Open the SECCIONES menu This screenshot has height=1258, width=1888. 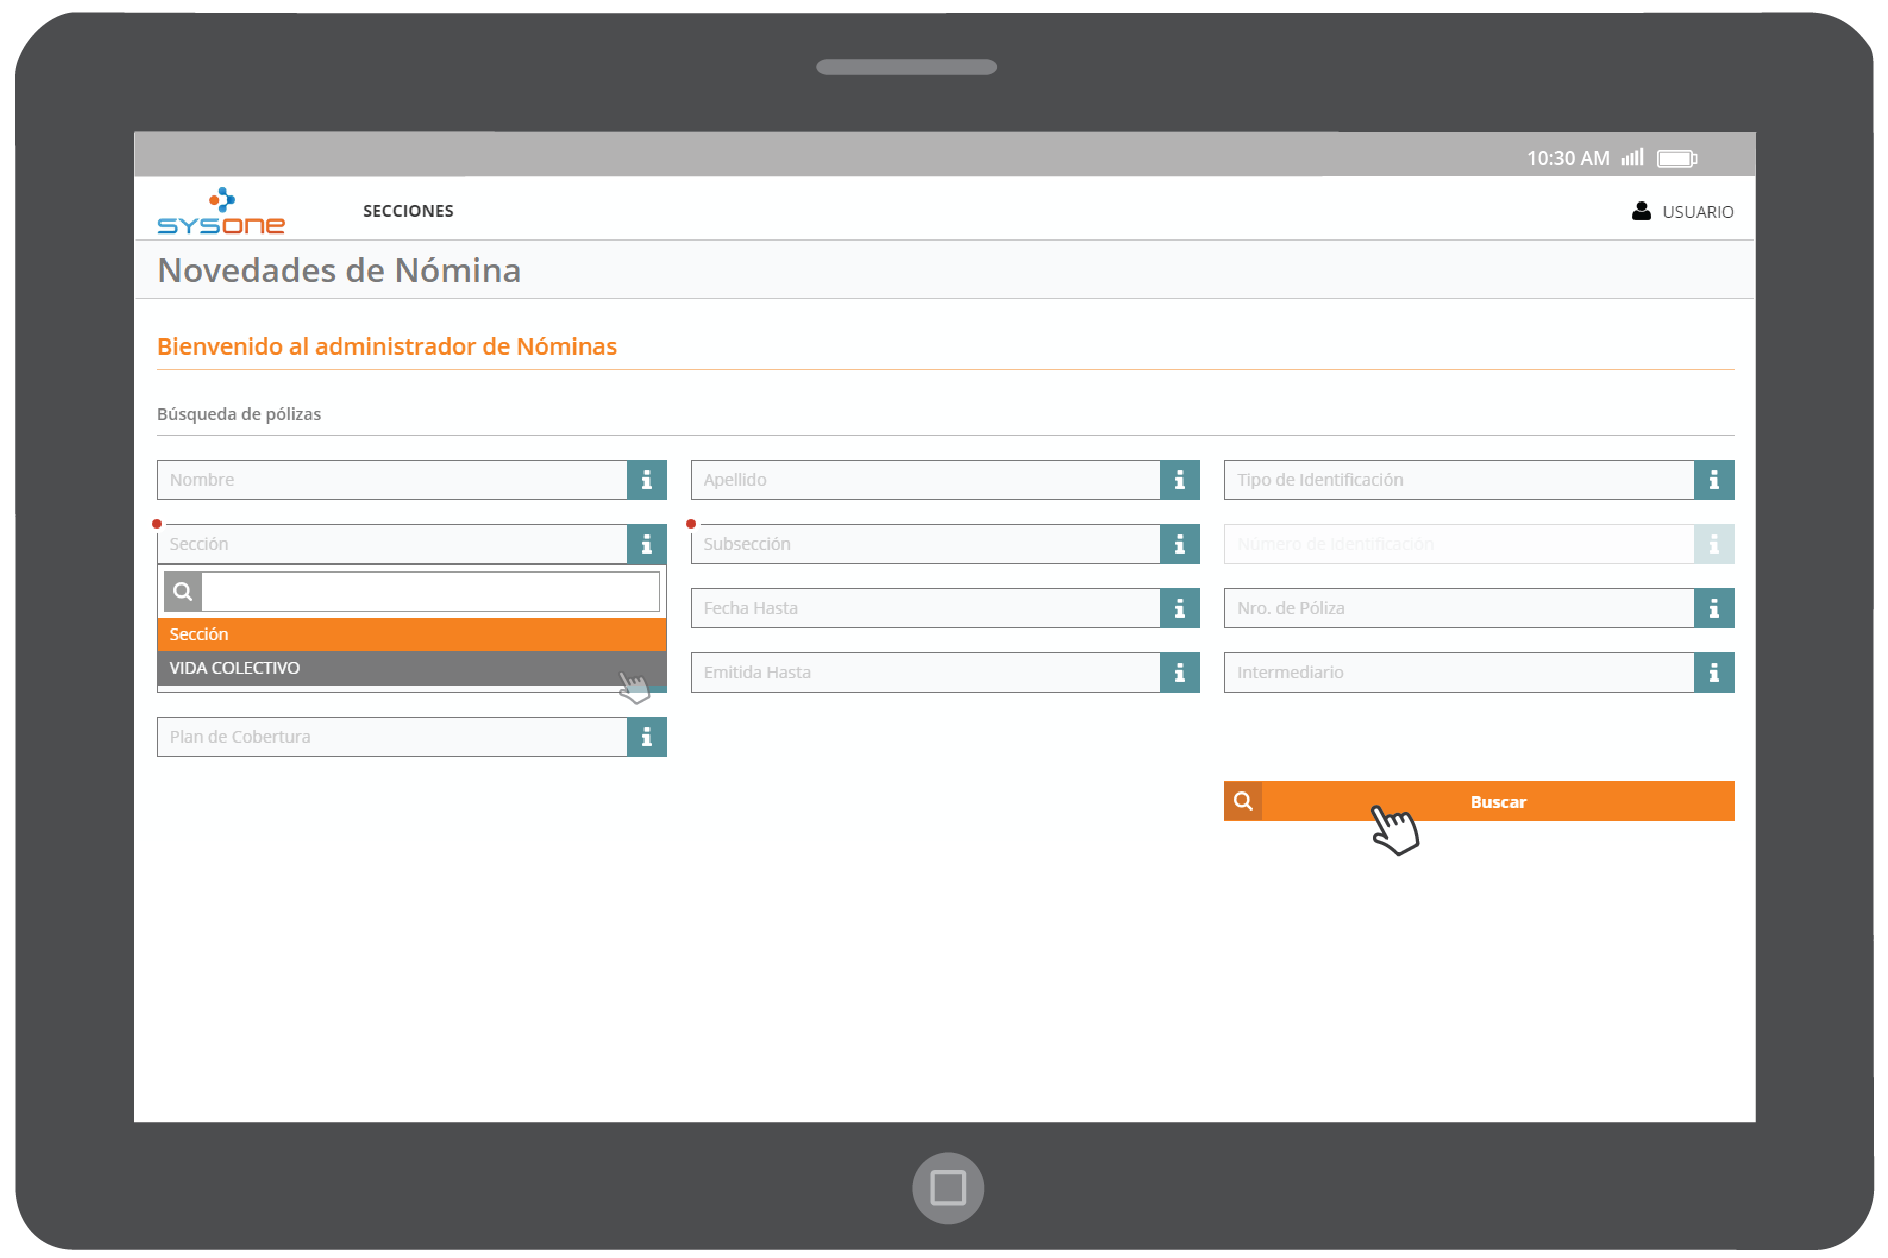[x=408, y=211]
